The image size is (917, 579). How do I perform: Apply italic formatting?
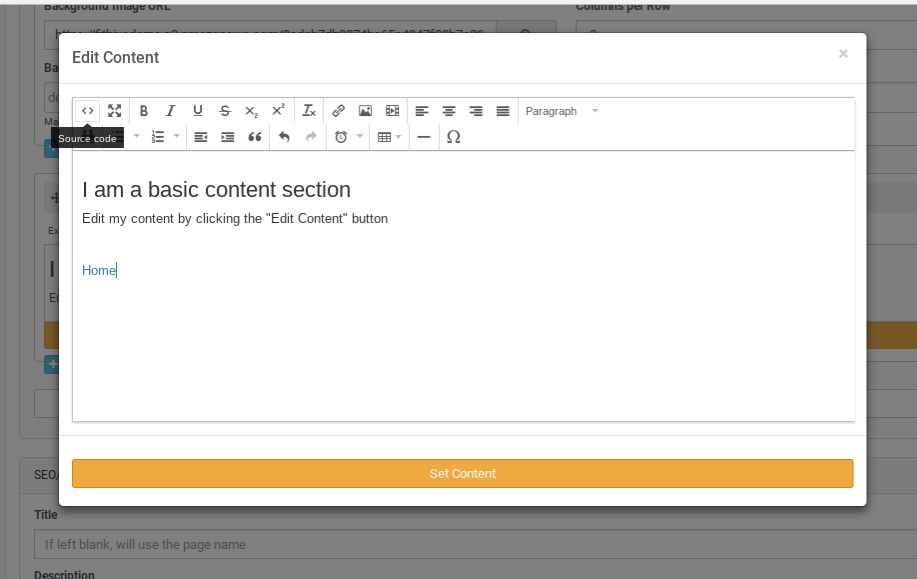[x=171, y=111]
